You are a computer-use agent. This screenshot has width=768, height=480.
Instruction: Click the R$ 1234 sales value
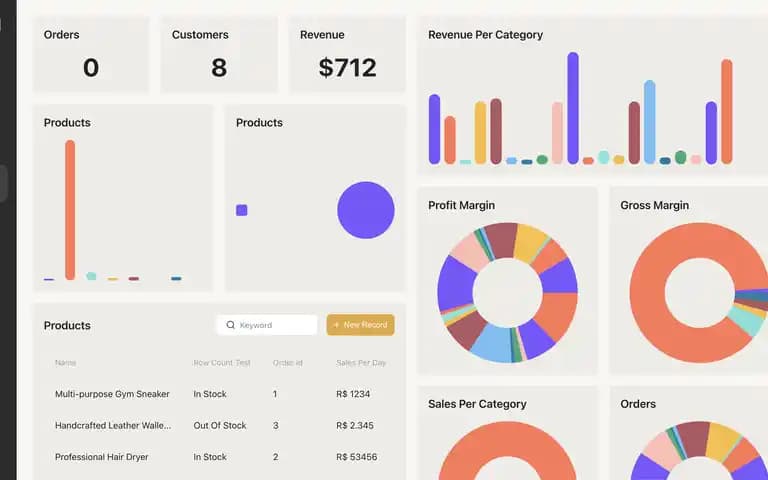click(x=353, y=394)
